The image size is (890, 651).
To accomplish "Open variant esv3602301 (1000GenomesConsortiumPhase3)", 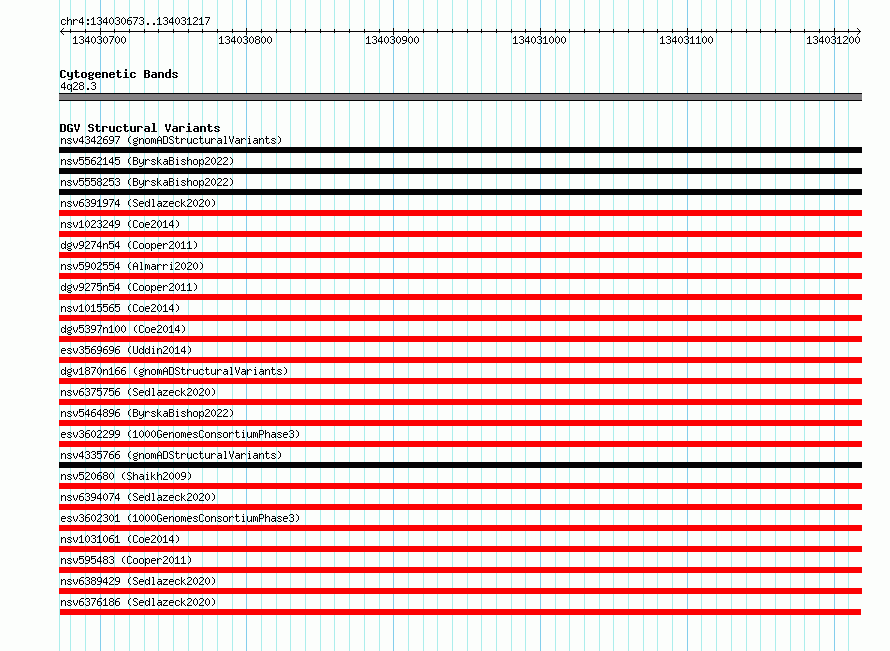I will point(180,518).
